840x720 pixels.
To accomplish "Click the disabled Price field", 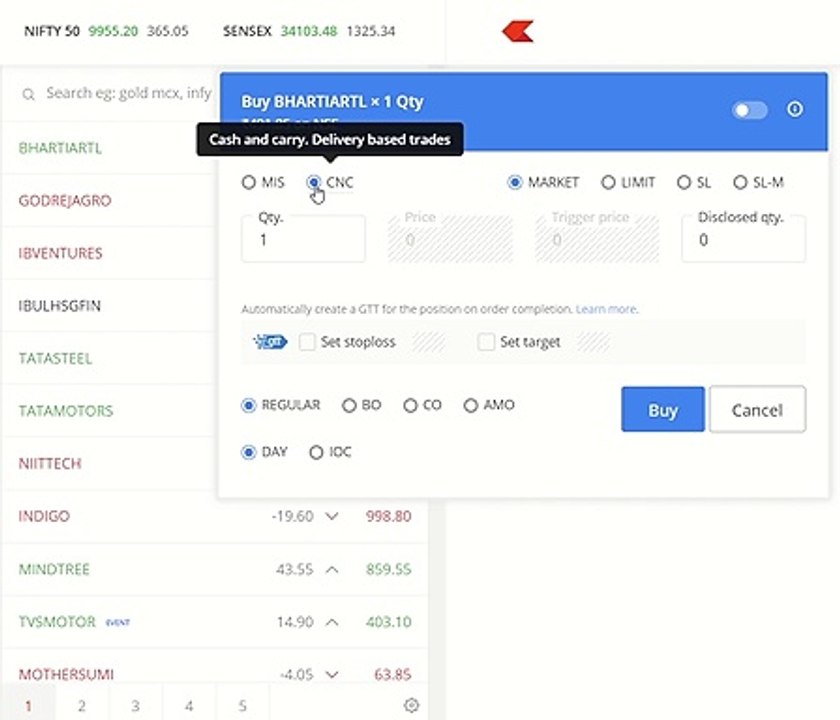I will (450, 239).
